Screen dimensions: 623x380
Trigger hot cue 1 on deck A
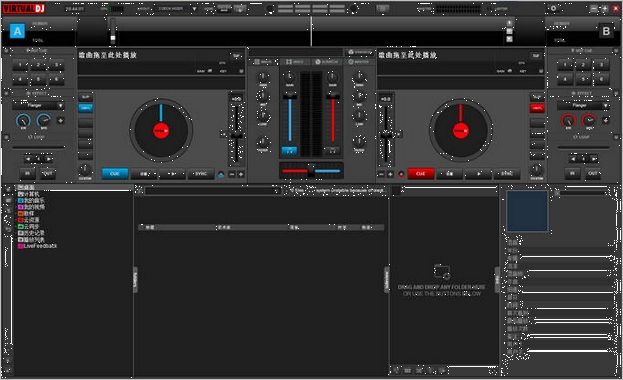pyautogui.click(x=20, y=65)
